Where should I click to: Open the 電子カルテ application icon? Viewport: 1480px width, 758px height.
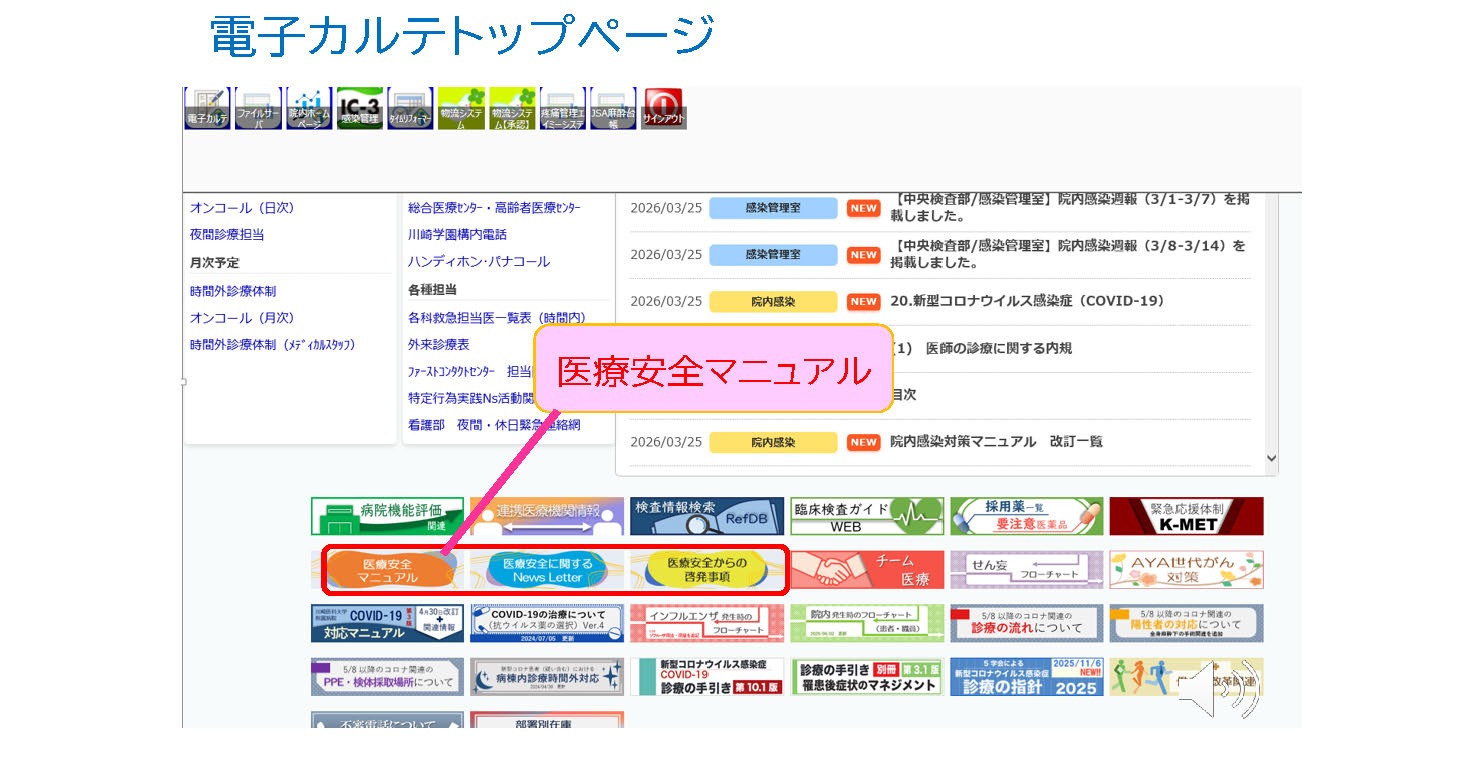[207, 108]
